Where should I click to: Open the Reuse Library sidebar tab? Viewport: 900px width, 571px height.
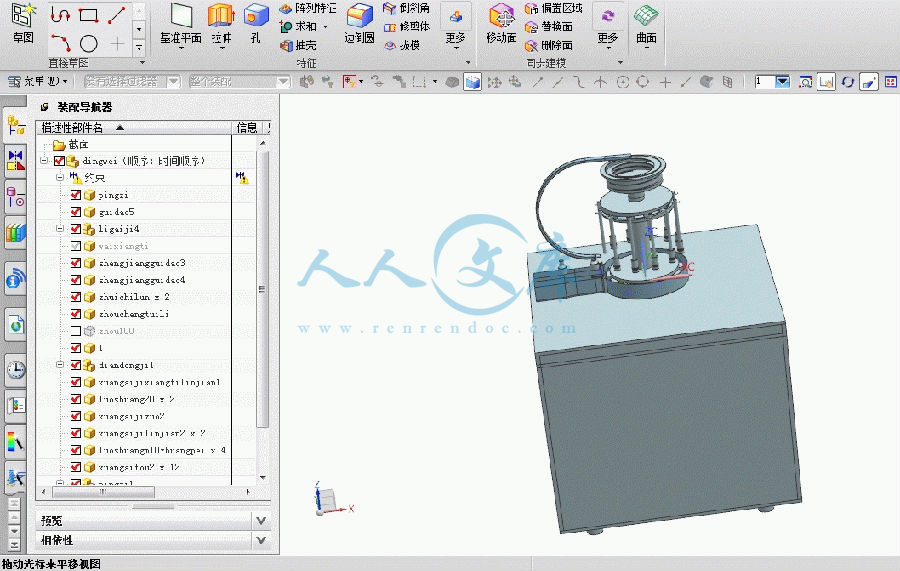click(15, 234)
